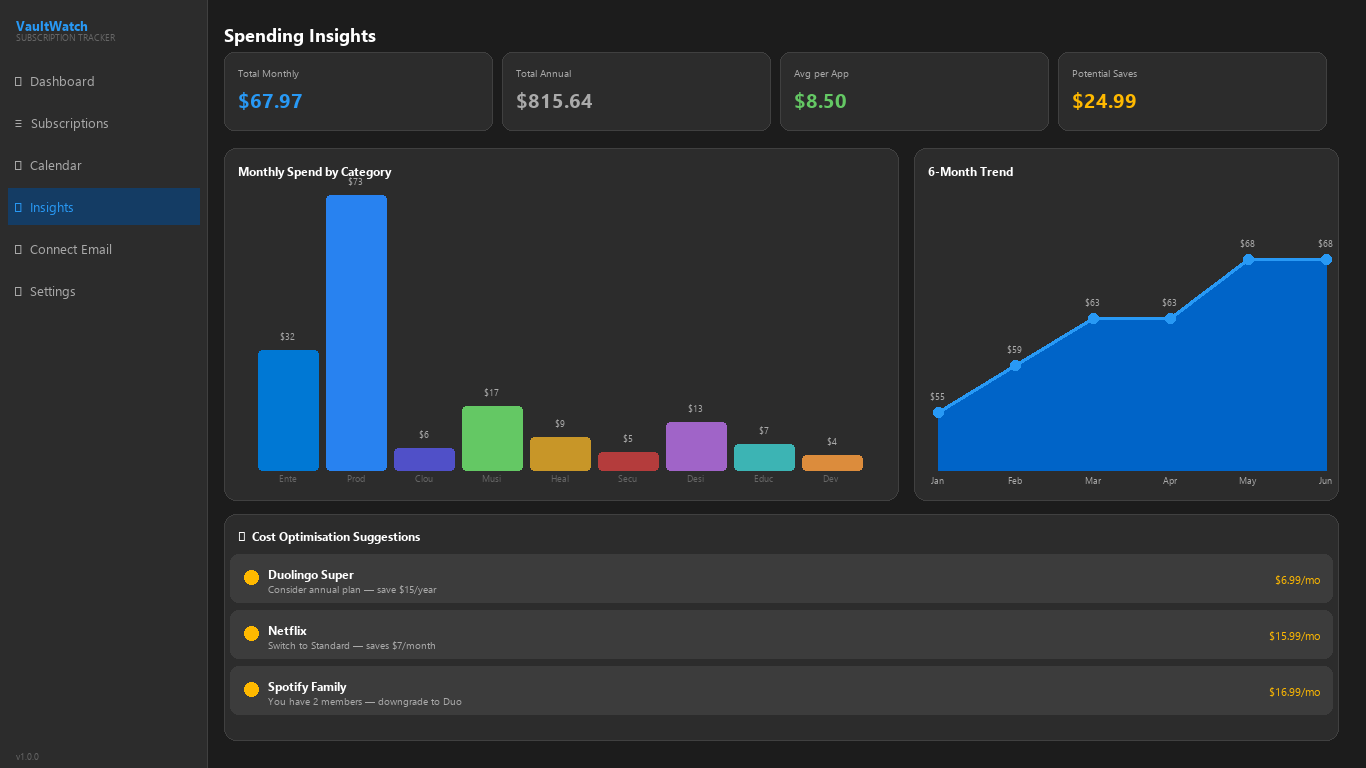This screenshot has width=1366, height=768.
Task: Click the Jan data point at $55
Action: tap(938, 412)
